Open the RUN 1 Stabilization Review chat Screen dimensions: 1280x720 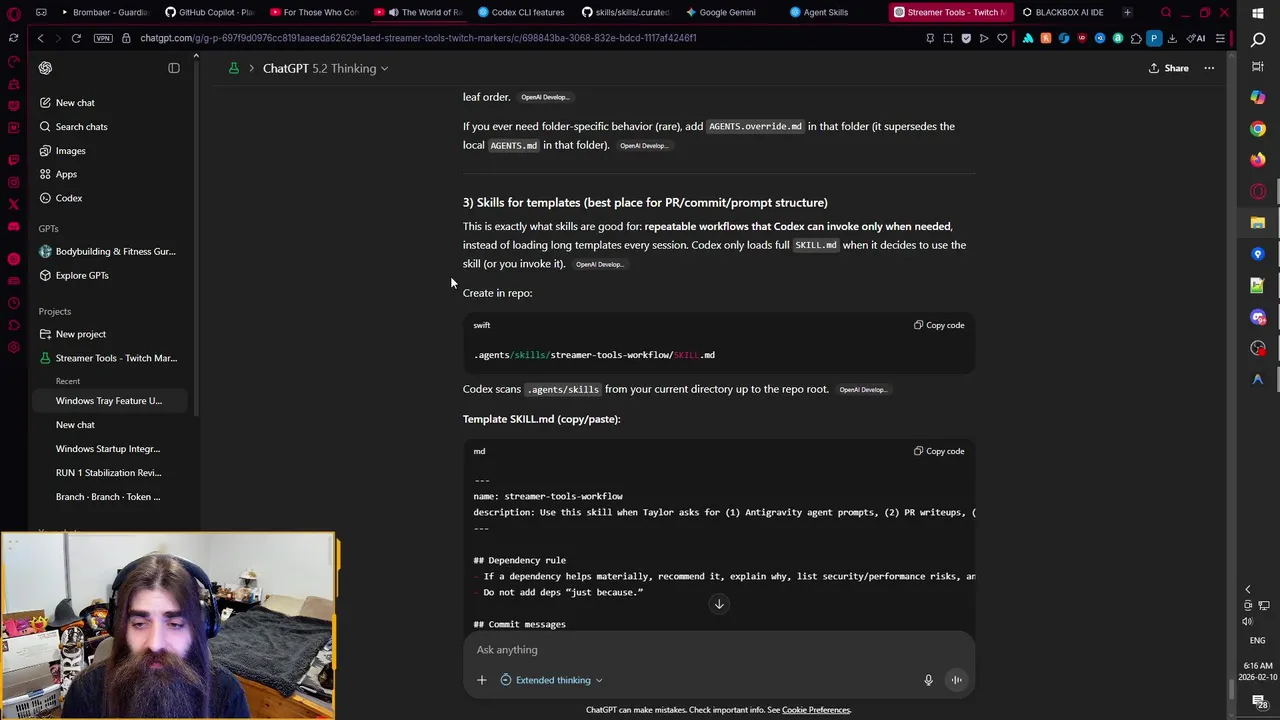[x=108, y=473]
